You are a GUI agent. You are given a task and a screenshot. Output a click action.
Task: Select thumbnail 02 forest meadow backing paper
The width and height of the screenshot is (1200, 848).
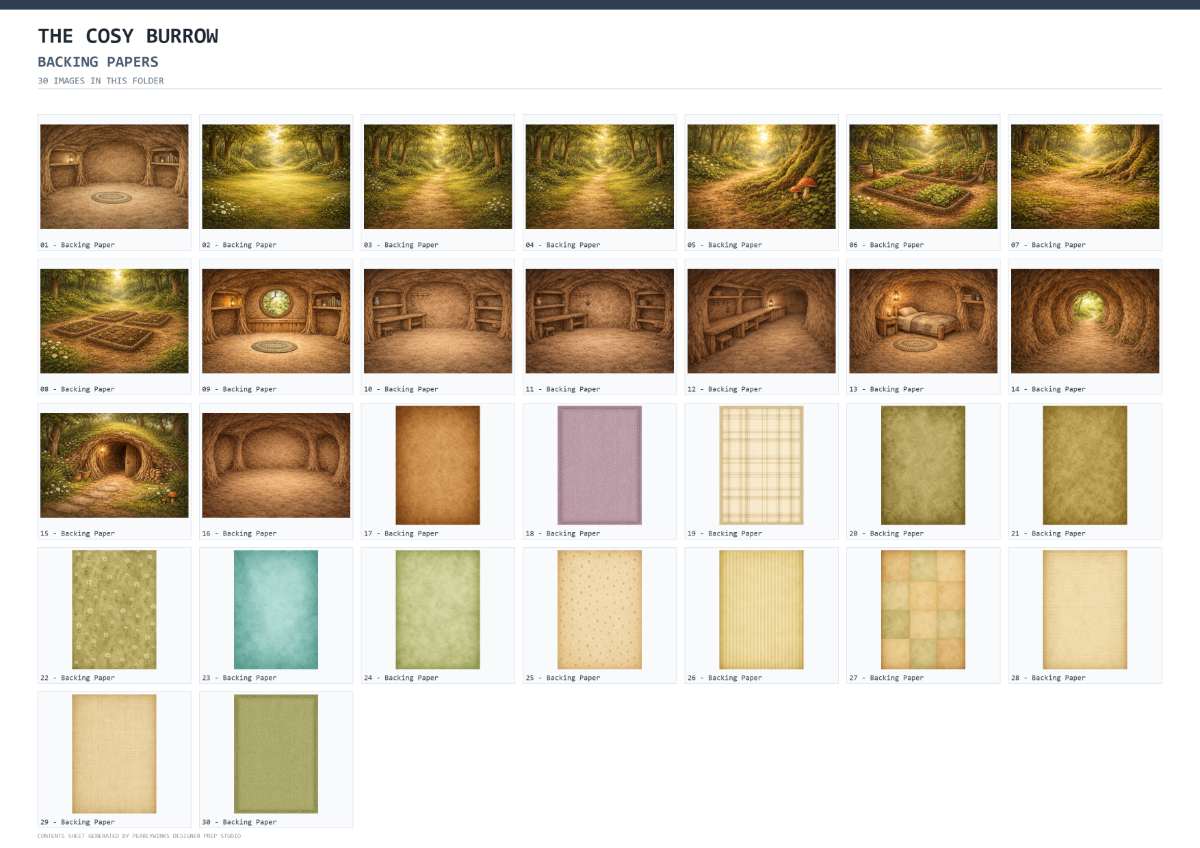[276, 176]
